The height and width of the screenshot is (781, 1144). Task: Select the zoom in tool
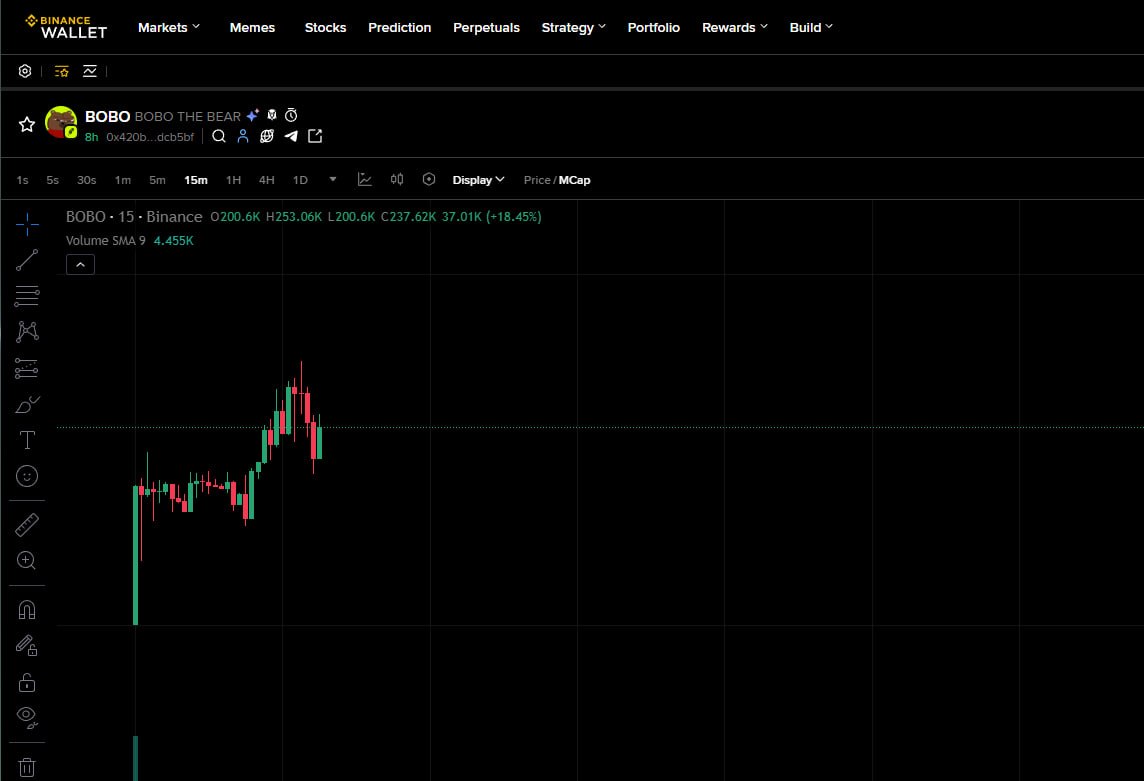pos(27,561)
